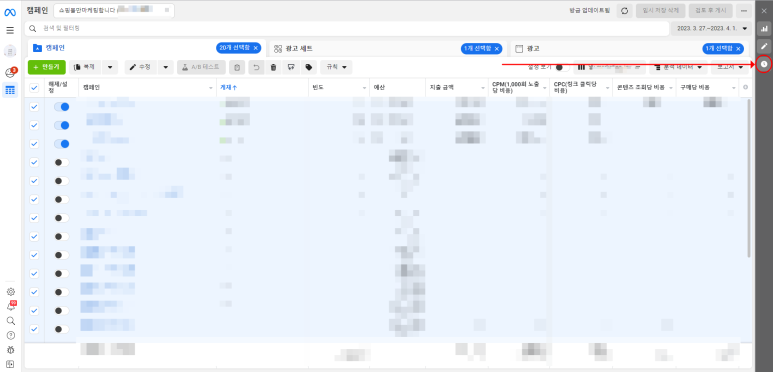This screenshot has width=773, height=372.
Task: Click the Meta logo
Action: point(10,12)
